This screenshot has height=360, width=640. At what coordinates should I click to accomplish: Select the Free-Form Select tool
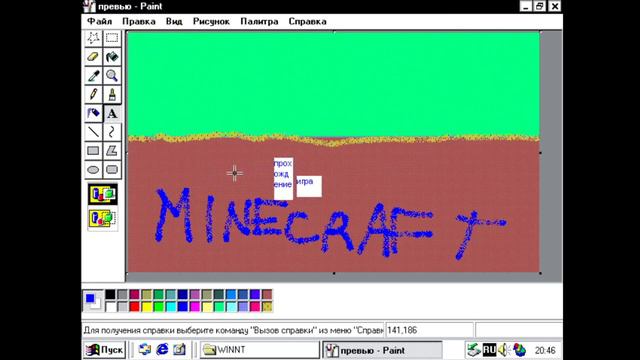pyautogui.click(x=93, y=38)
